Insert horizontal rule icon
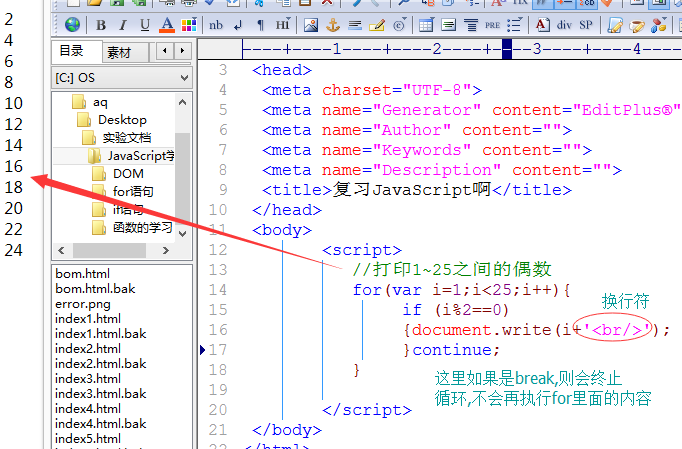This screenshot has height=449, width=682. point(355,25)
